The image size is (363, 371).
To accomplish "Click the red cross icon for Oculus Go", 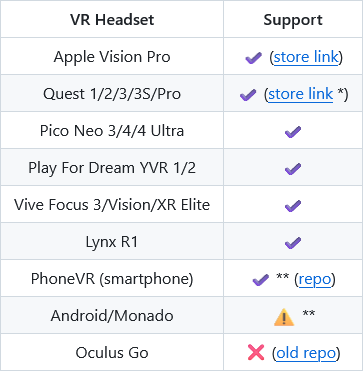I will (256, 353).
